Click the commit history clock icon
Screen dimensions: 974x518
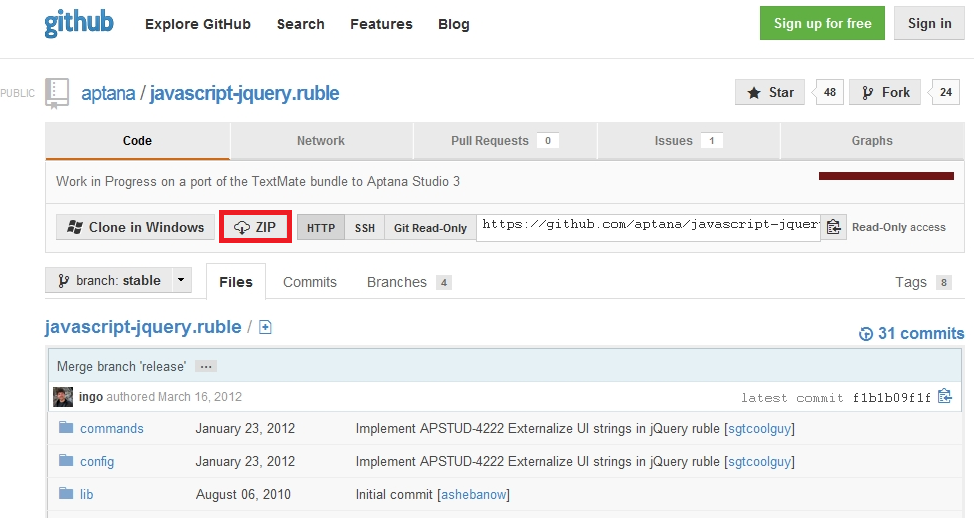(x=865, y=334)
